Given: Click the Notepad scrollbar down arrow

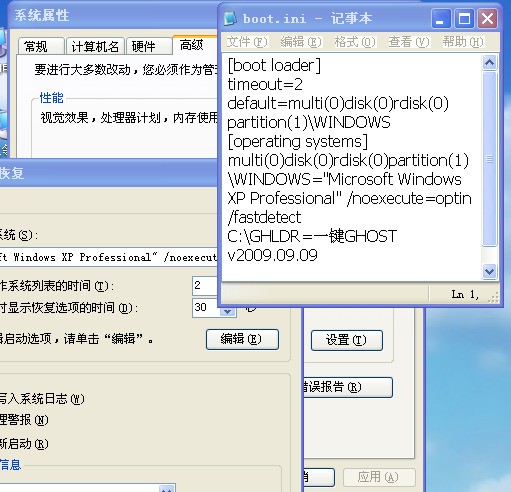Looking at the screenshot, I should pos(490,272).
